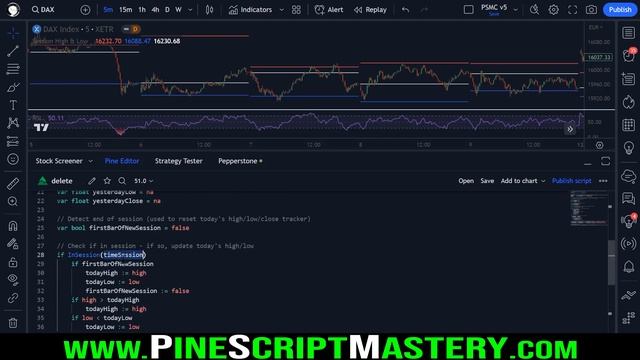Switch to the Pine Editor tab

[x=122, y=161]
